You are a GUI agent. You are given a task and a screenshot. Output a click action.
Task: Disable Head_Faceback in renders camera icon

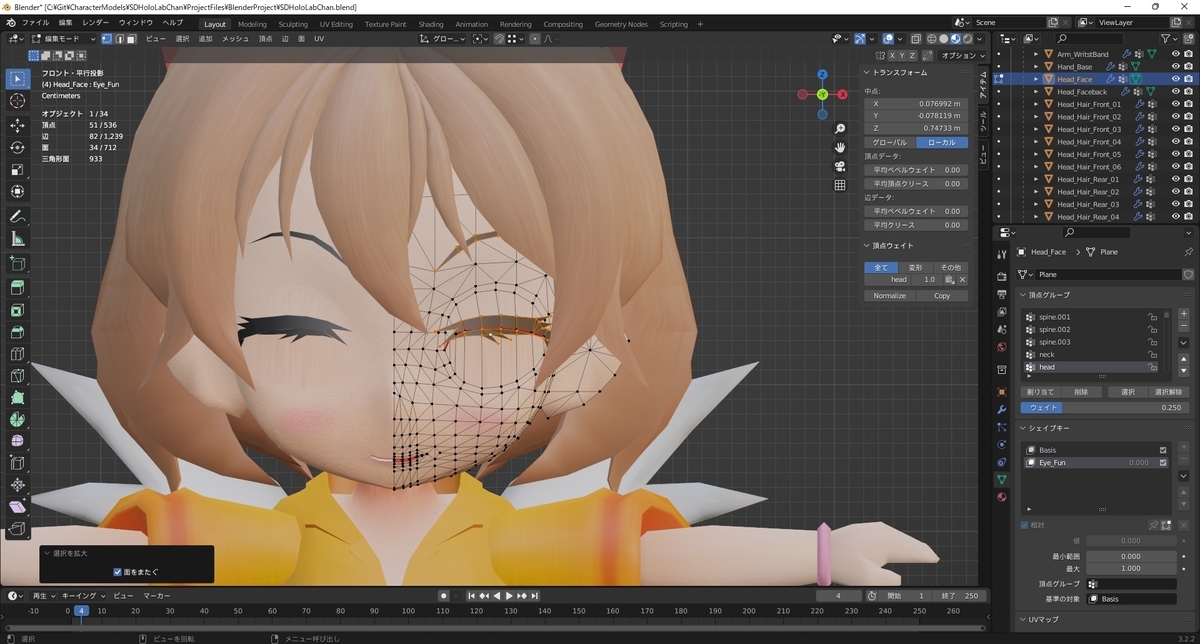[1190, 91]
